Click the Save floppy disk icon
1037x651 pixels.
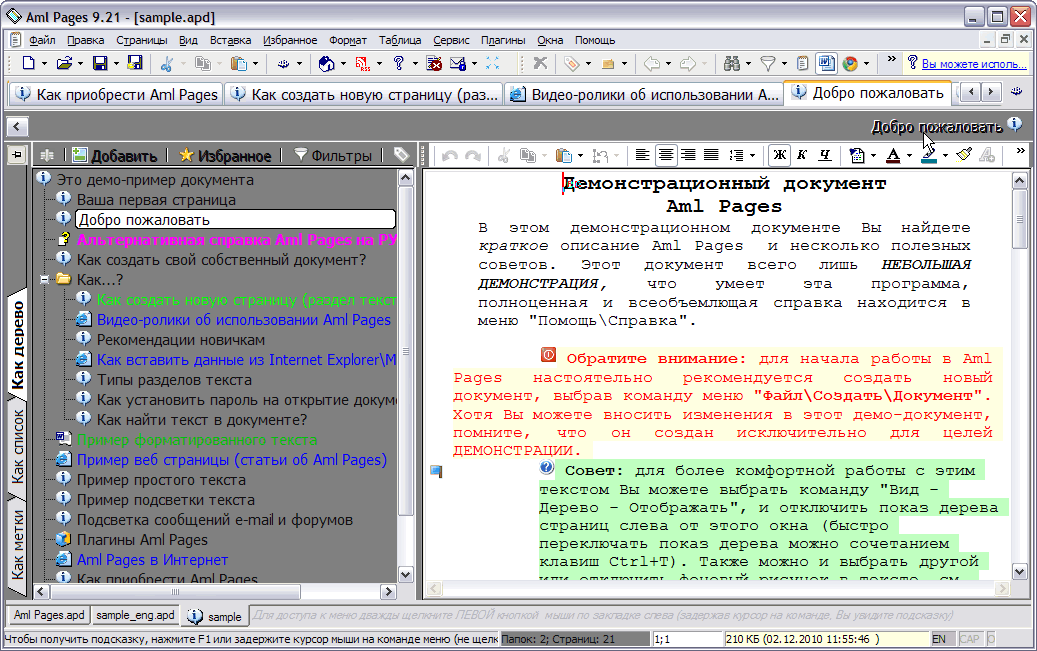pyautogui.click(x=100, y=64)
